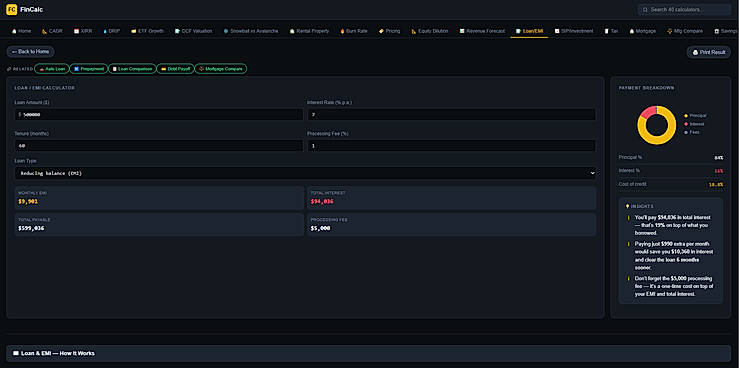Click the Total Interest value $94,036

[x=322, y=202]
